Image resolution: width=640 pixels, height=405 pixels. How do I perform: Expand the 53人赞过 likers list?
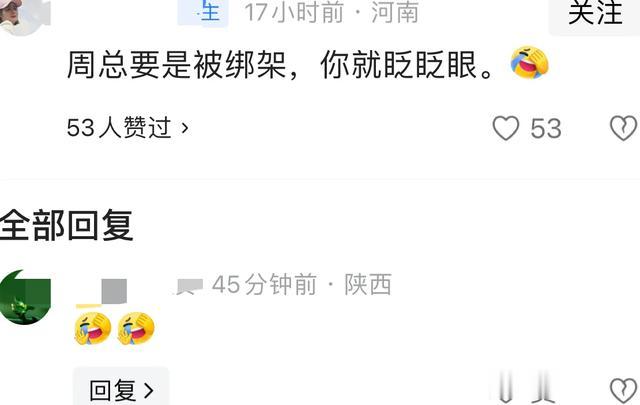click(x=127, y=128)
